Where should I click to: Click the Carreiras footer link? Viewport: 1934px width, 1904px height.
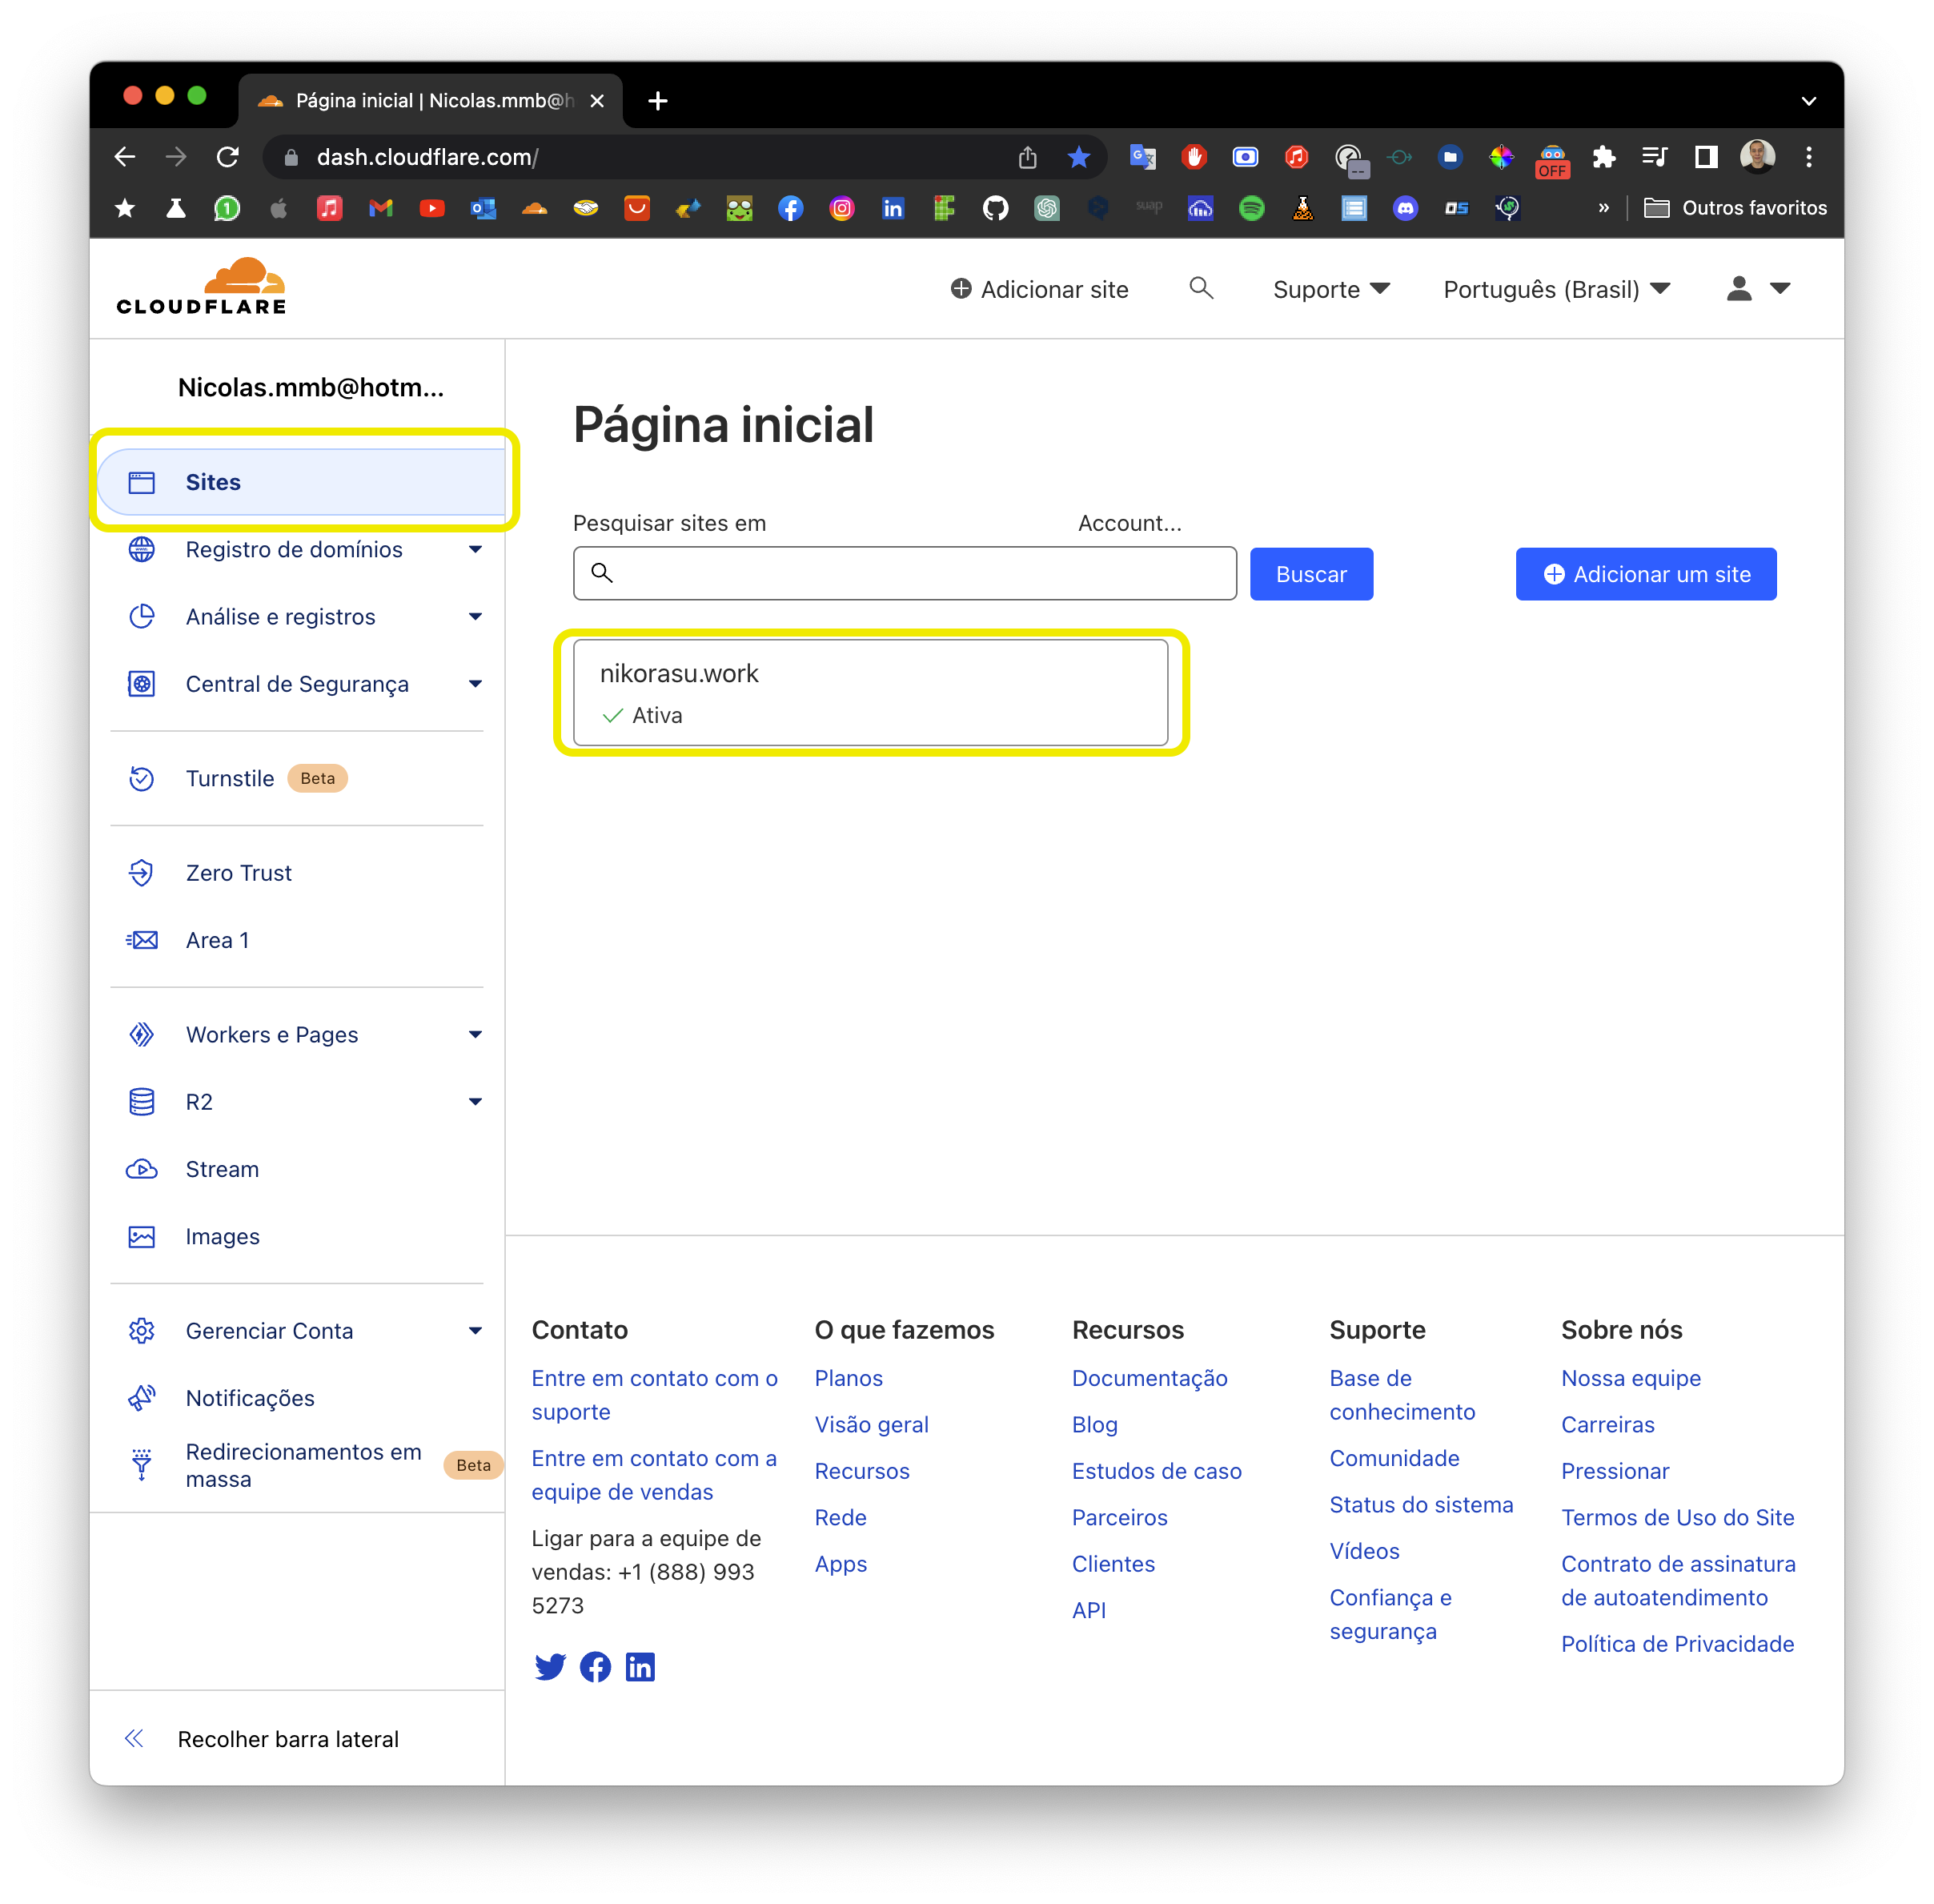point(1607,1424)
